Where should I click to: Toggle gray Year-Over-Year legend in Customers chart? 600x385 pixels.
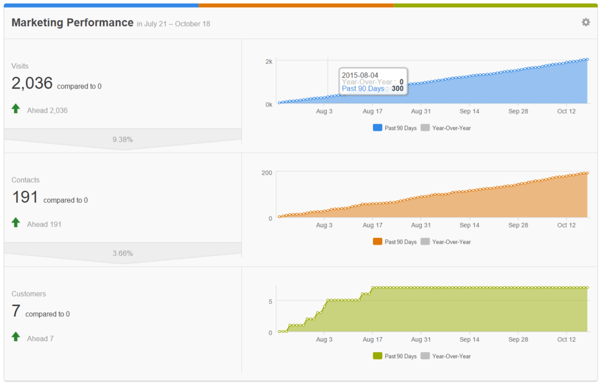[446, 356]
